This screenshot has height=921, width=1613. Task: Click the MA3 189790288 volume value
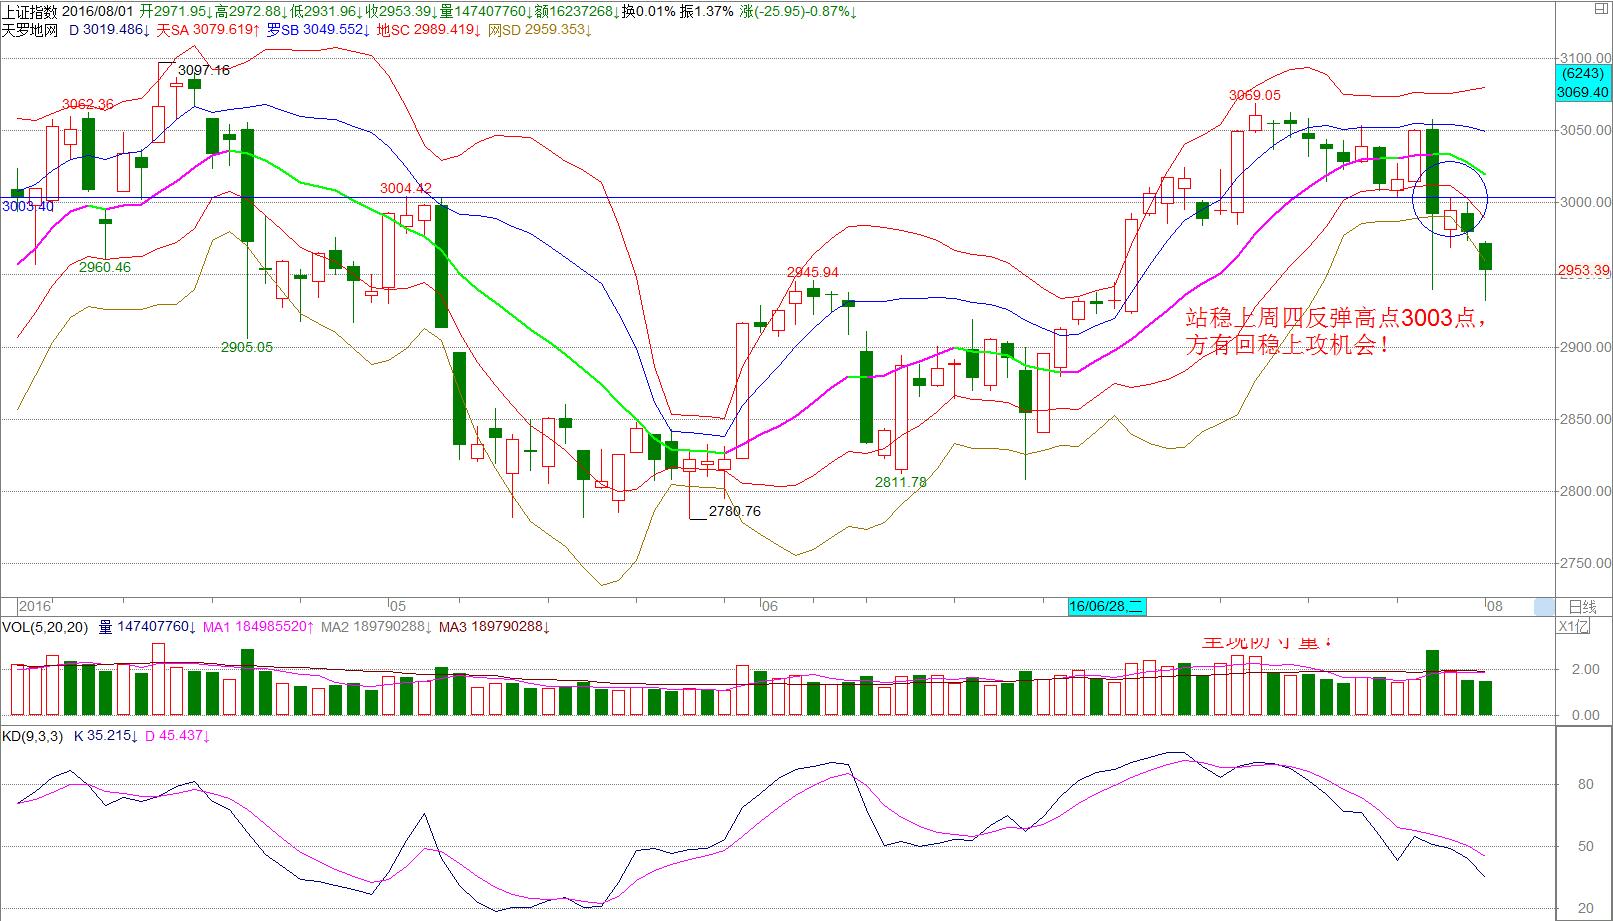[x=495, y=627]
